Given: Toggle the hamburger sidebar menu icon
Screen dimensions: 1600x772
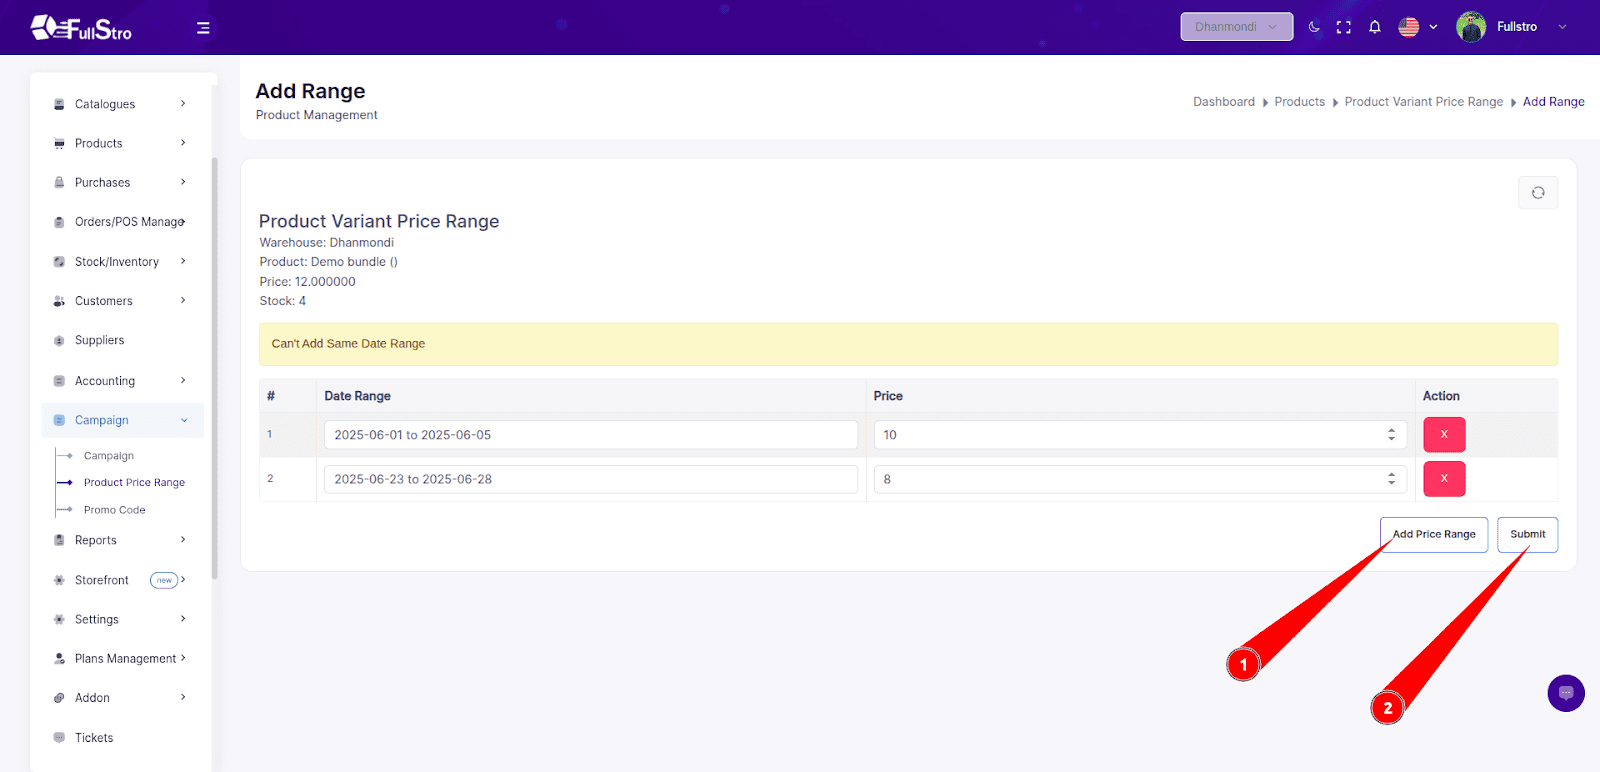Looking at the screenshot, I should tap(203, 28).
